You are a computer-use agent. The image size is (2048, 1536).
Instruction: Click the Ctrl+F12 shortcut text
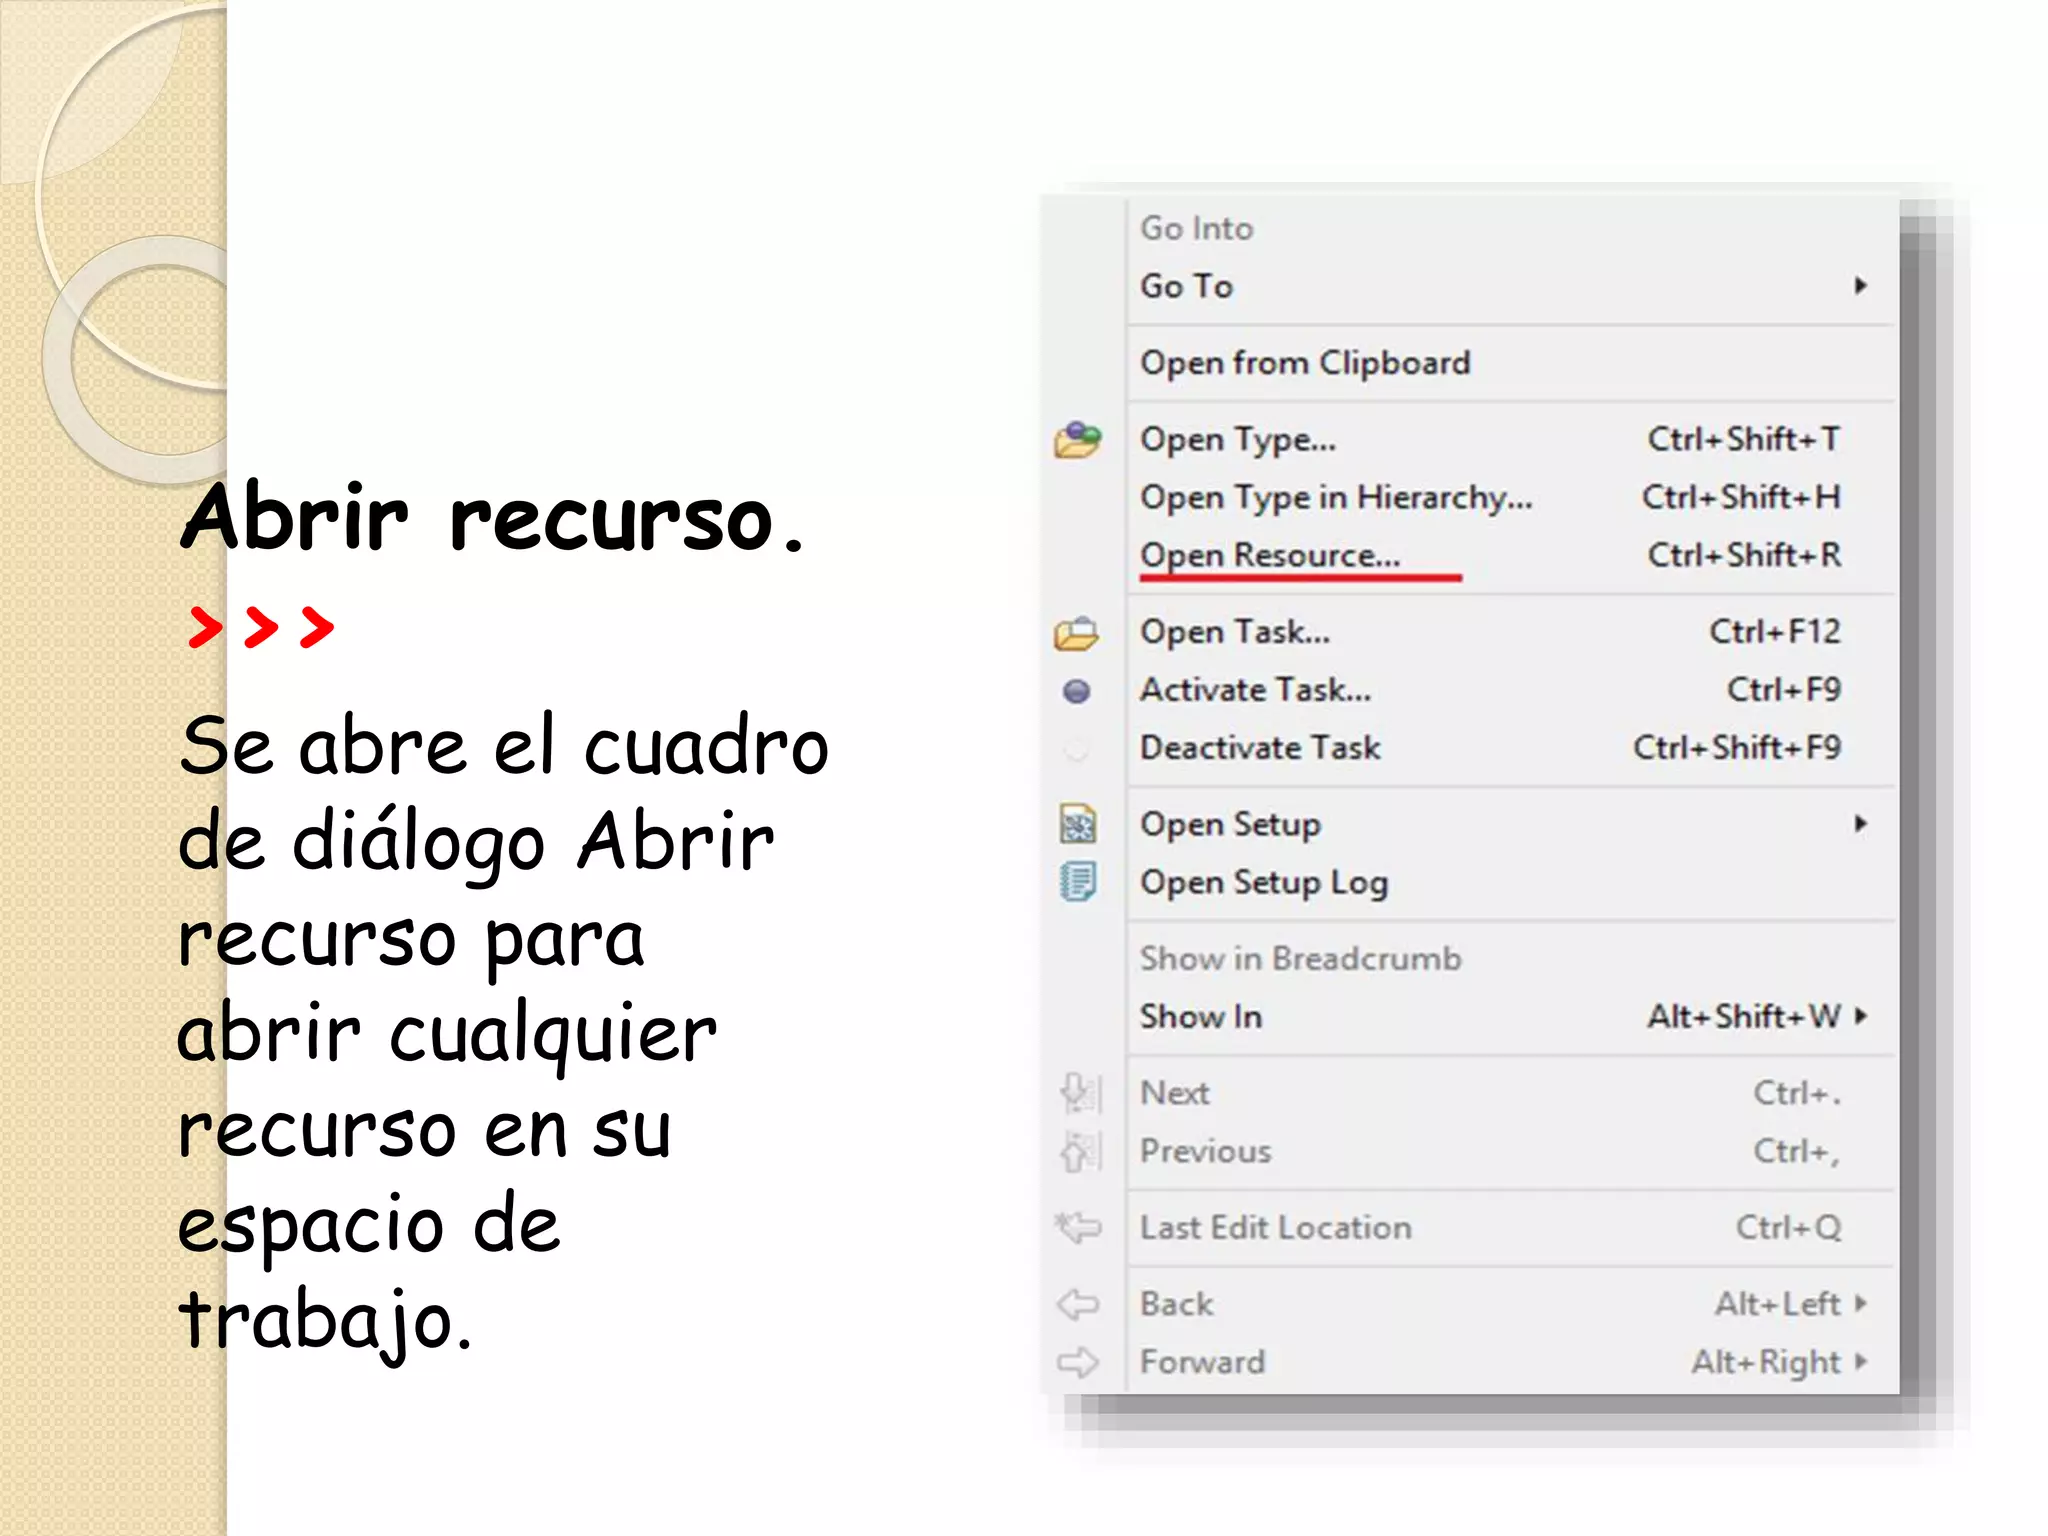(x=1775, y=632)
